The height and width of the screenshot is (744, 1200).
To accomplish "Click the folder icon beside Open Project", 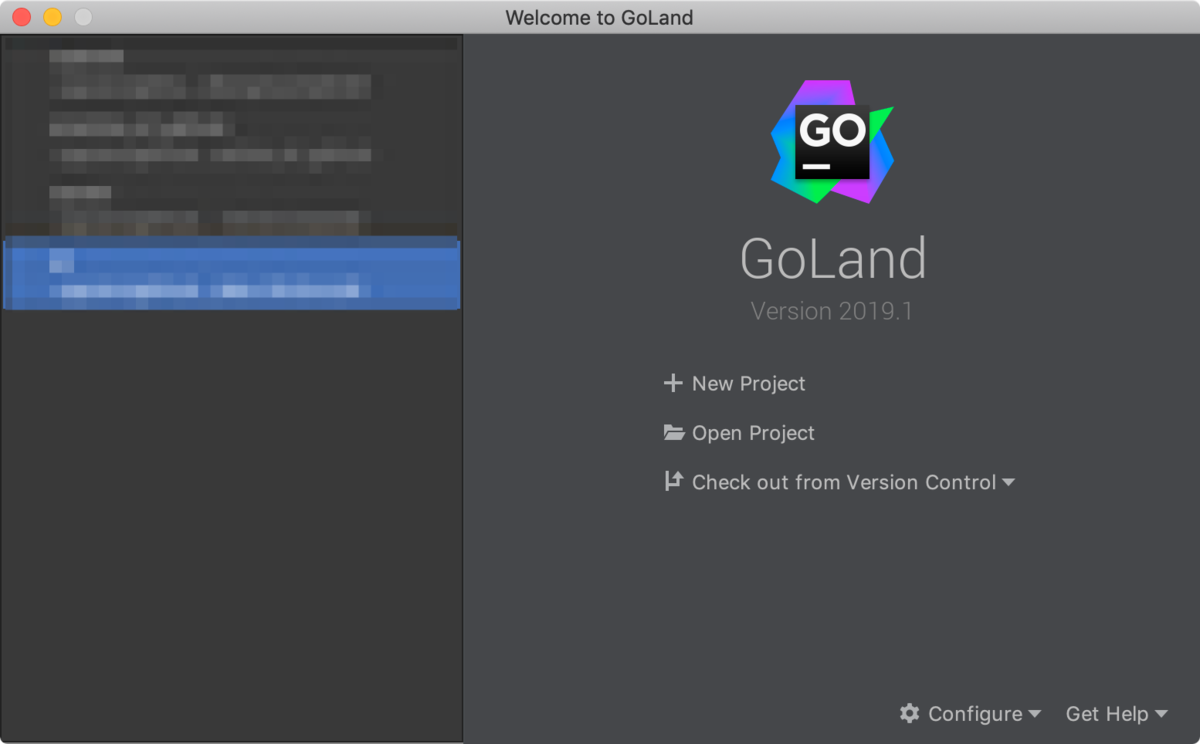I will click(x=674, y=432).
